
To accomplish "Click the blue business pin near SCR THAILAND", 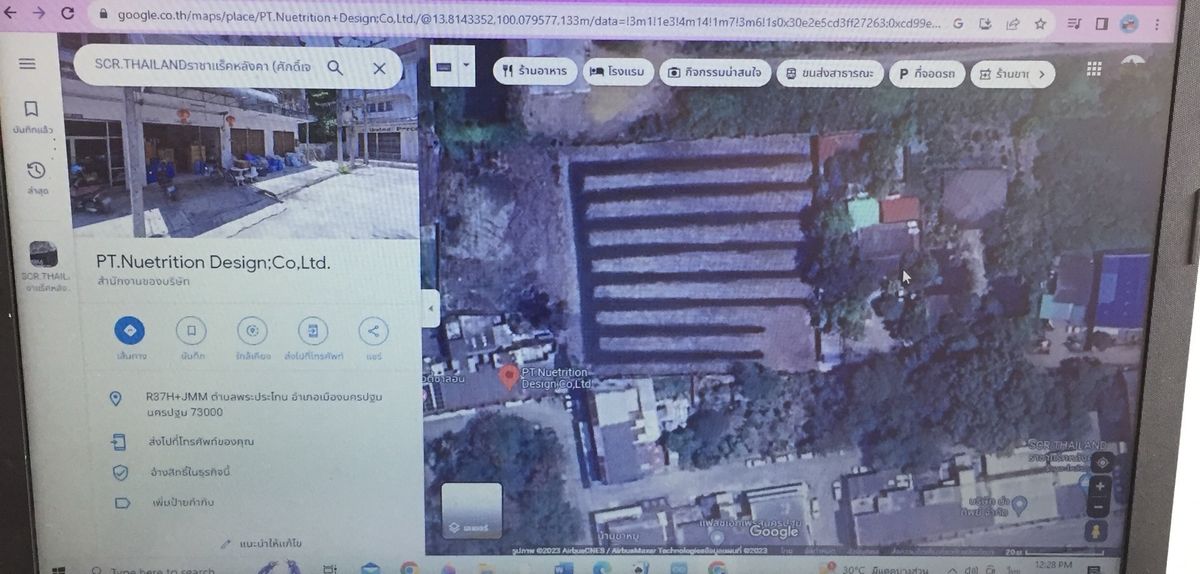I will (1019, 505).
